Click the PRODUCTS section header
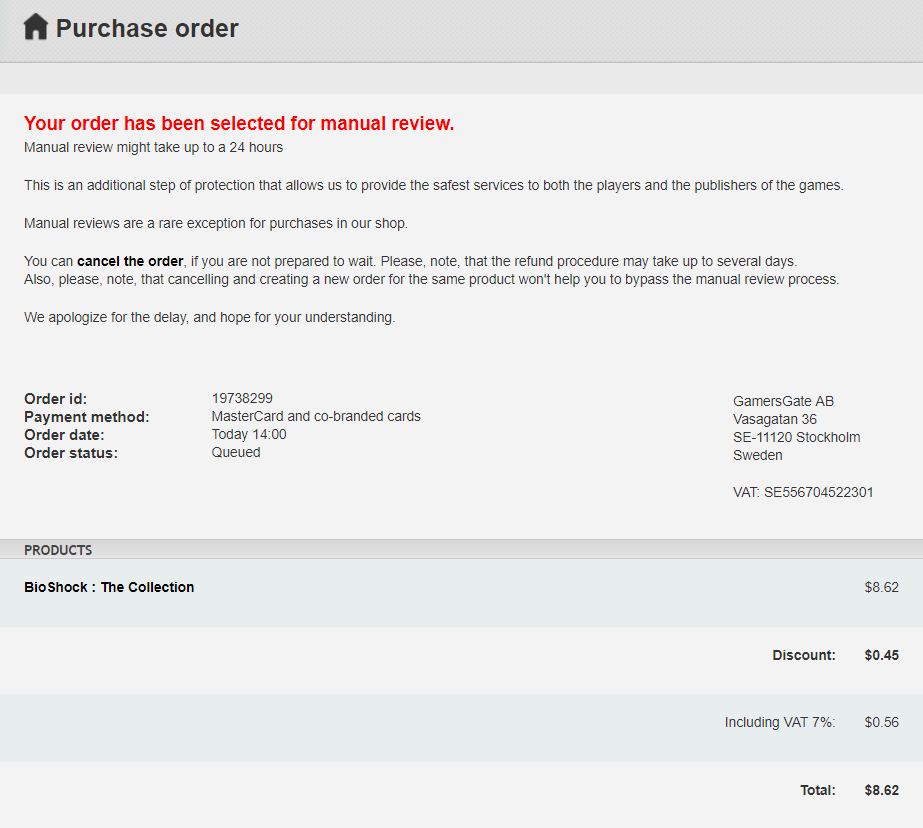 click(58, 550)
